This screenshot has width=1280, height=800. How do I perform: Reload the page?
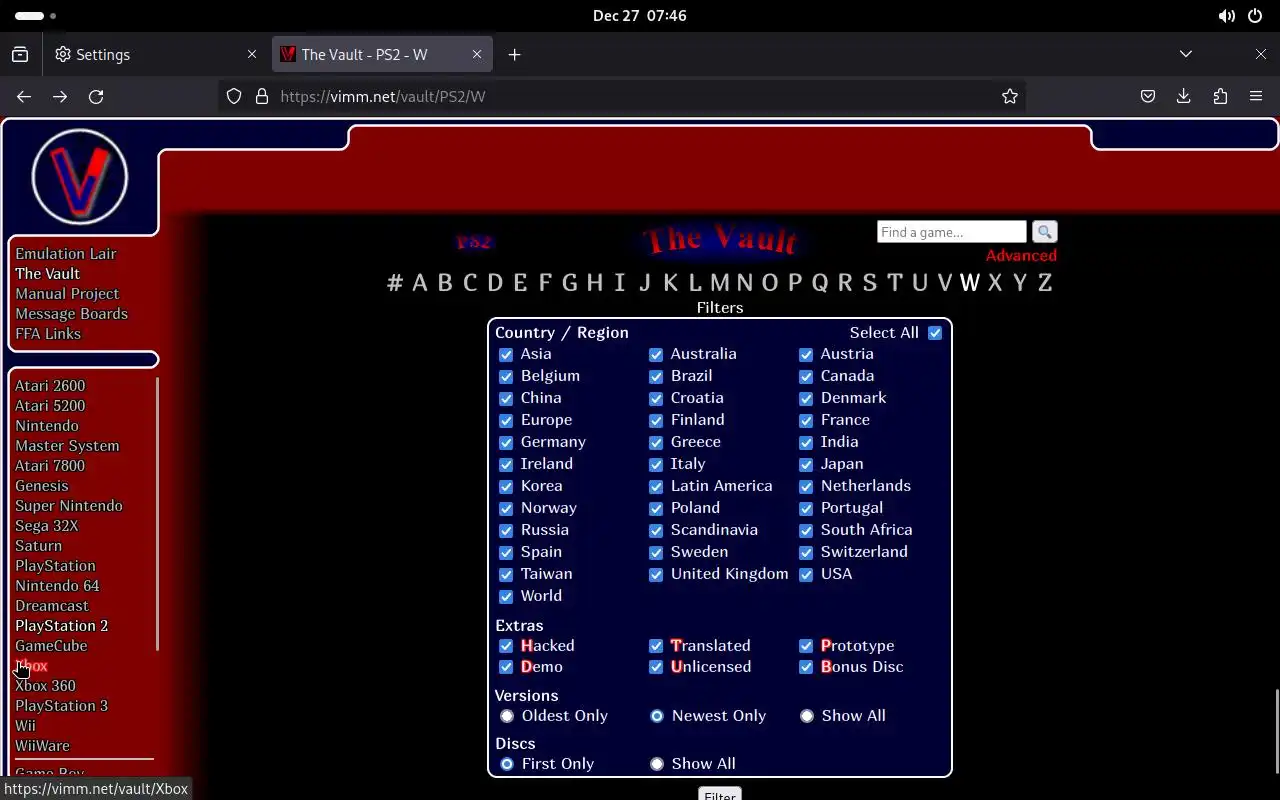(x=96, y=96)
